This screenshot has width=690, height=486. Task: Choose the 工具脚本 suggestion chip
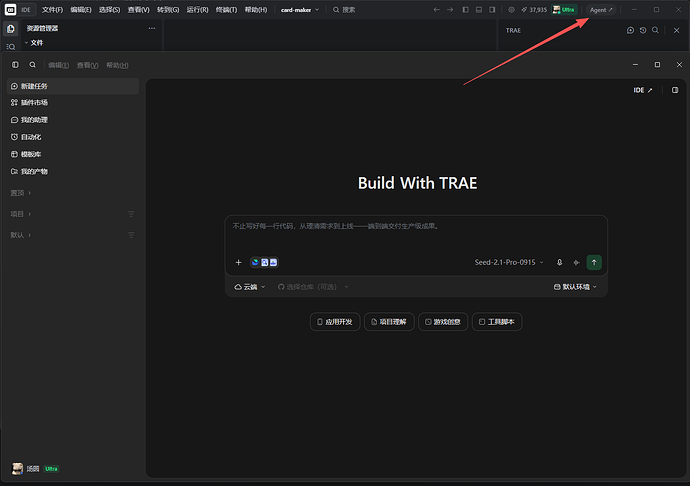(497, 322)
